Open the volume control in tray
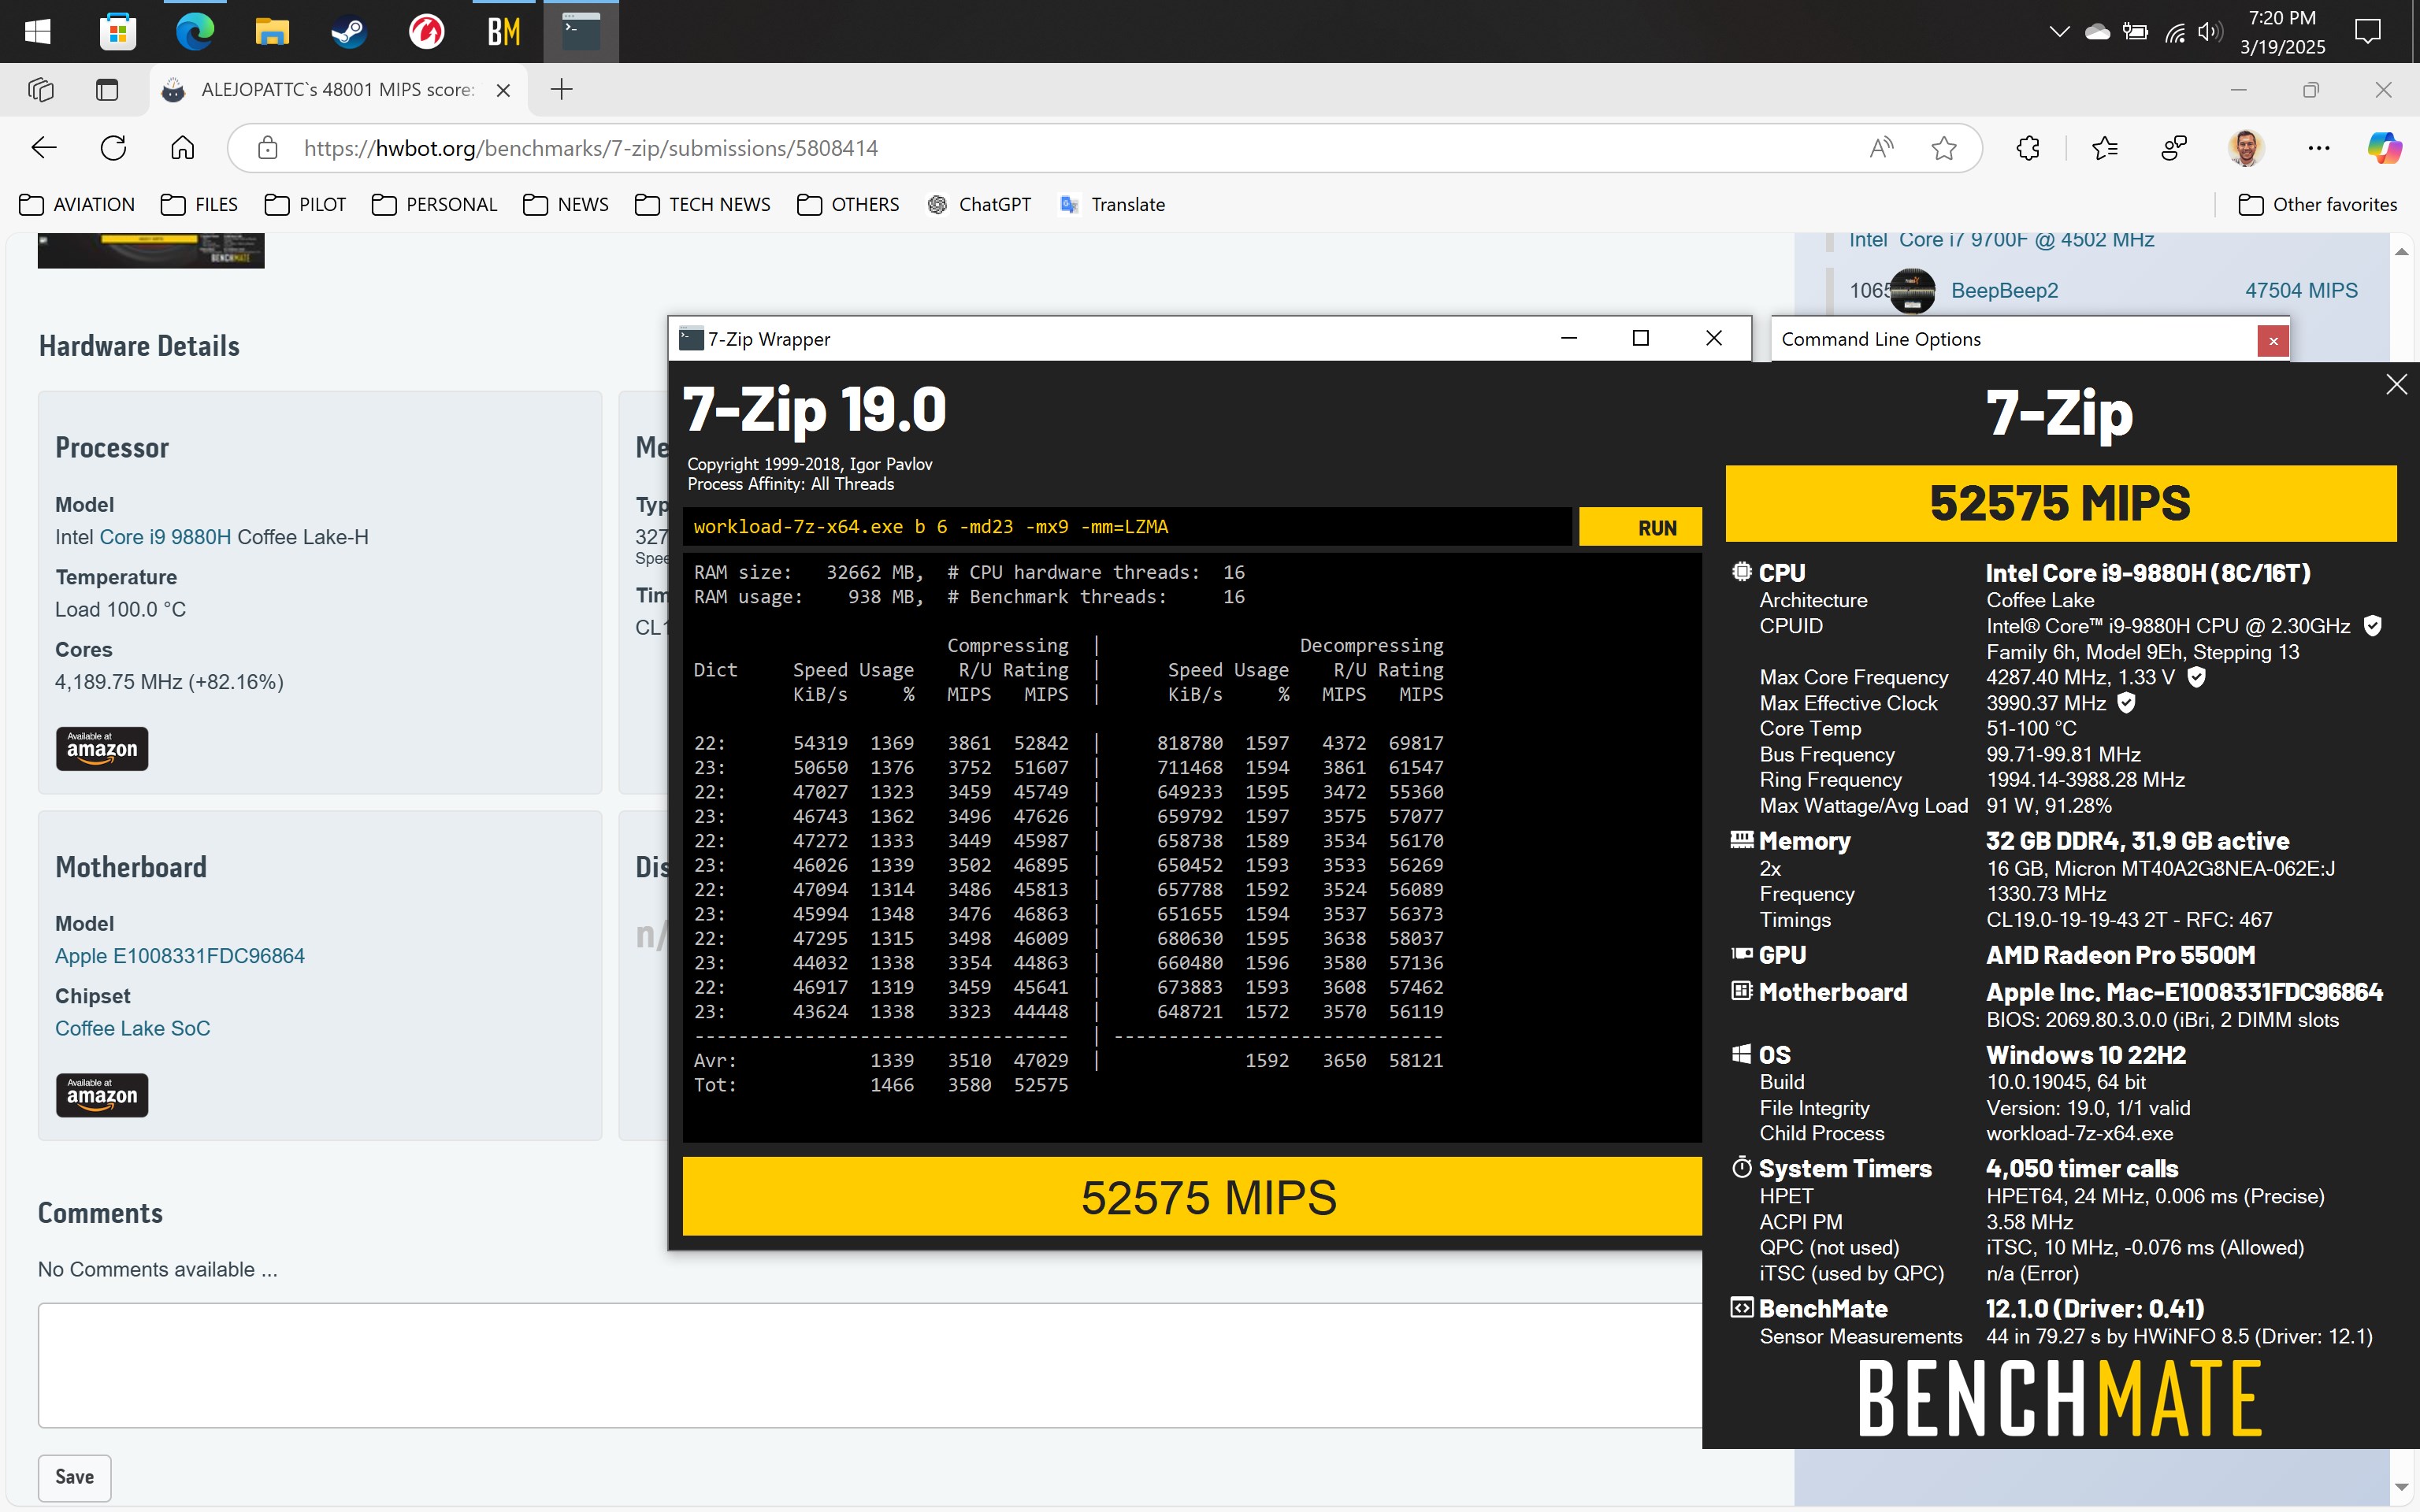The image size is (2420, 1512). click(x=2208, y=32)
